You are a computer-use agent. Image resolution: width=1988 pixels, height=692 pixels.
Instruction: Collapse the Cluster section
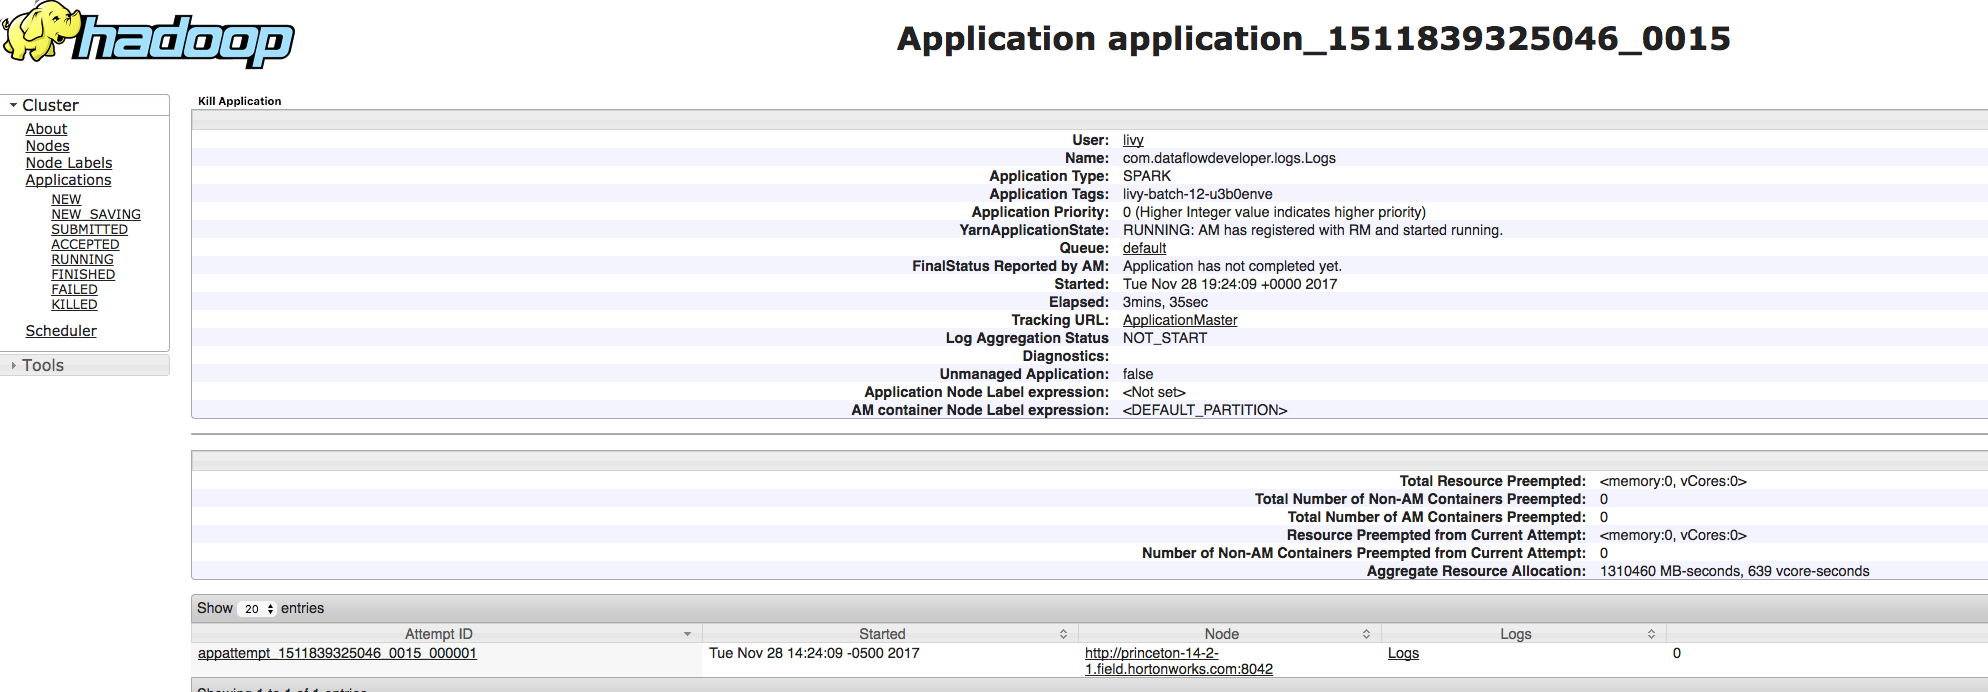click(14, 105)
